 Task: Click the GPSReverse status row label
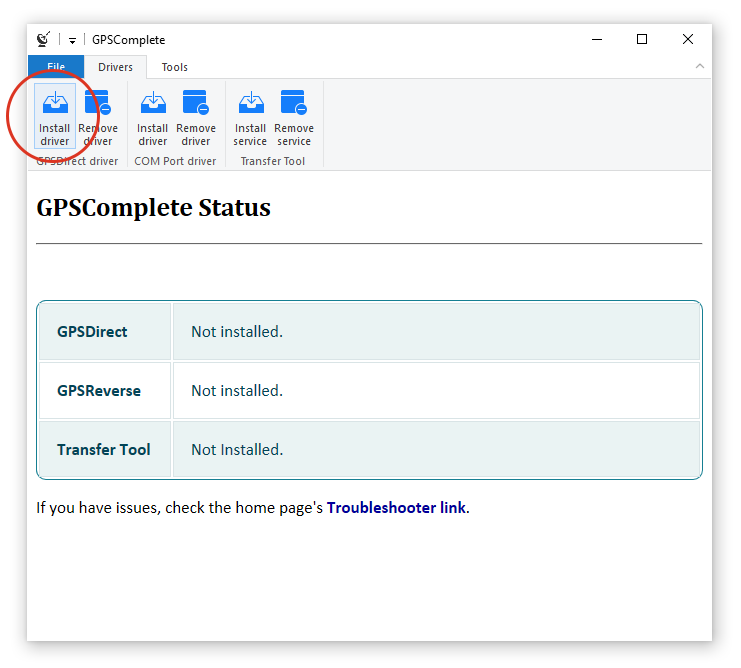coord(99,391)
